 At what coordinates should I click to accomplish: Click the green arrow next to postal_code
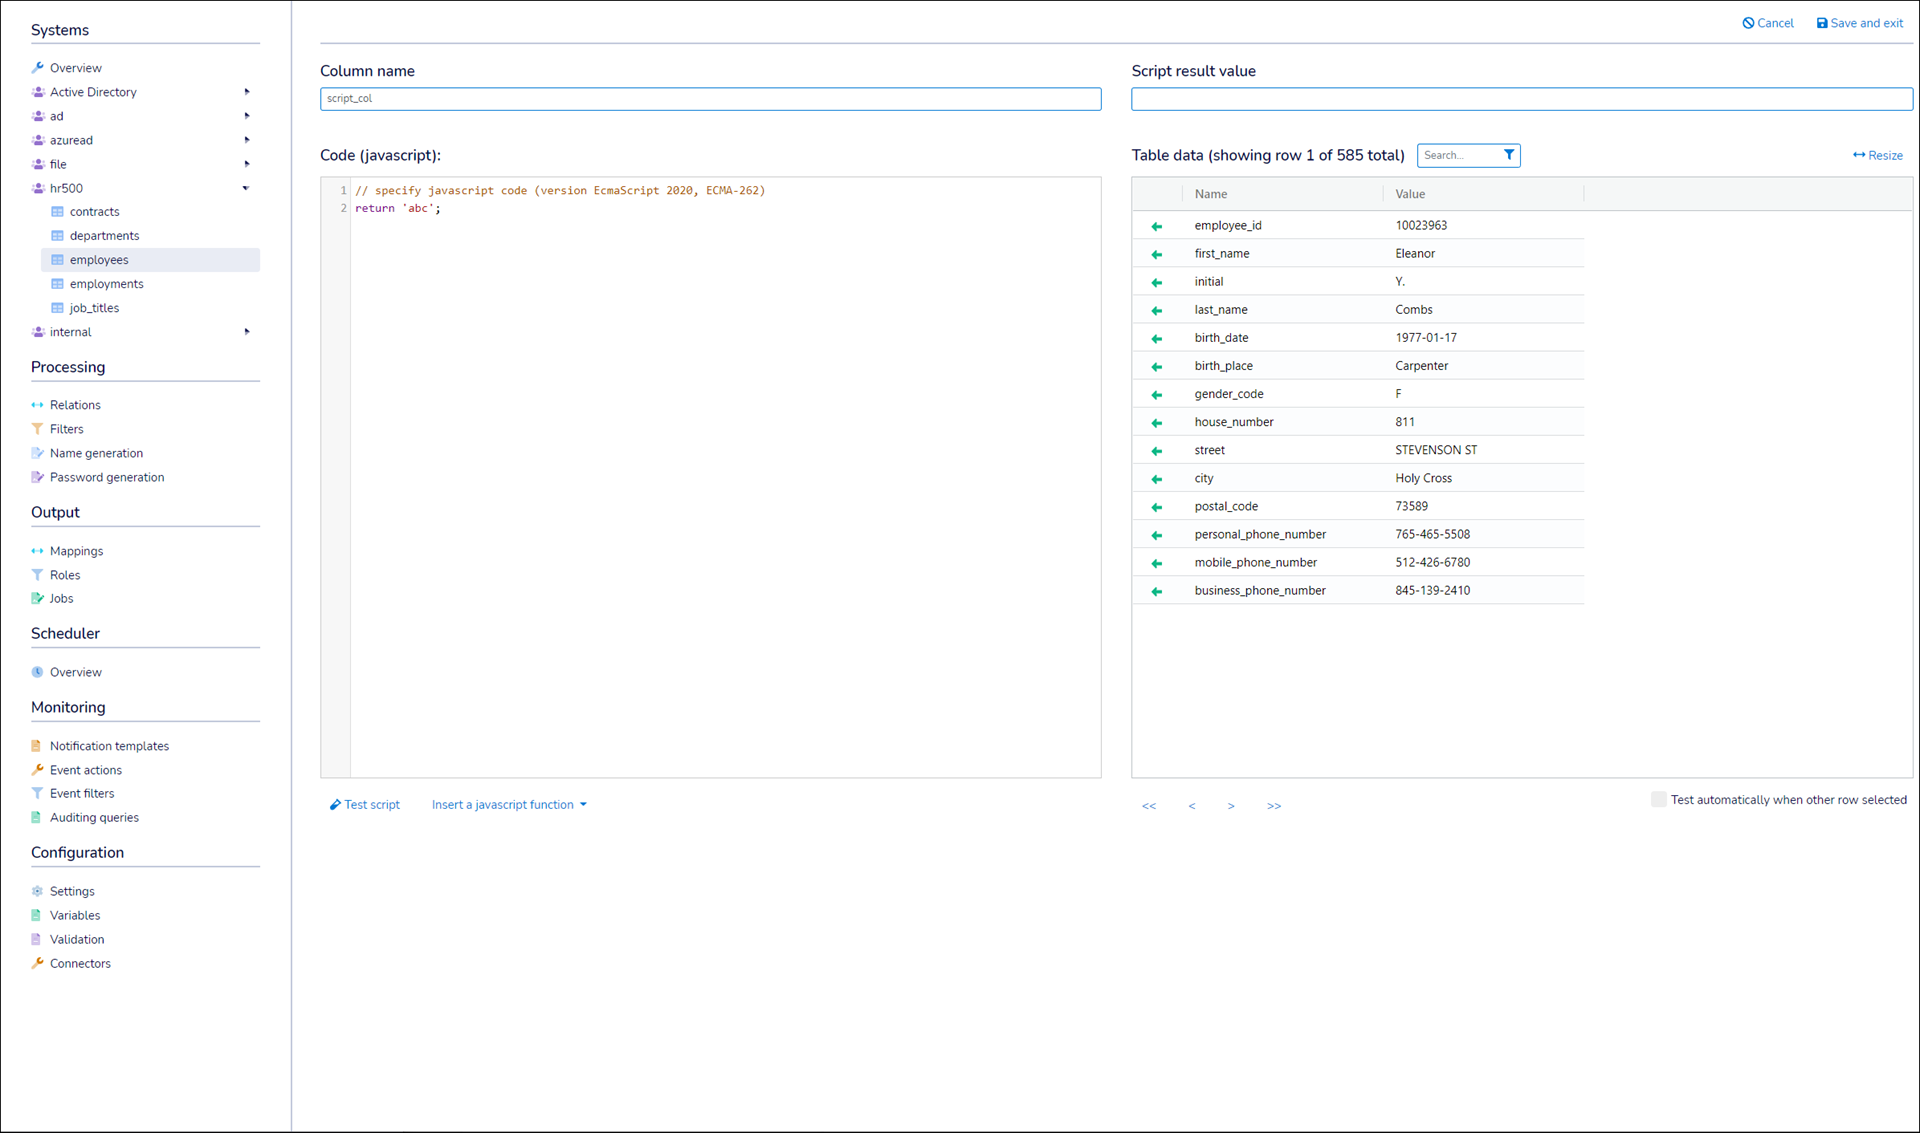coord(1157,507)
